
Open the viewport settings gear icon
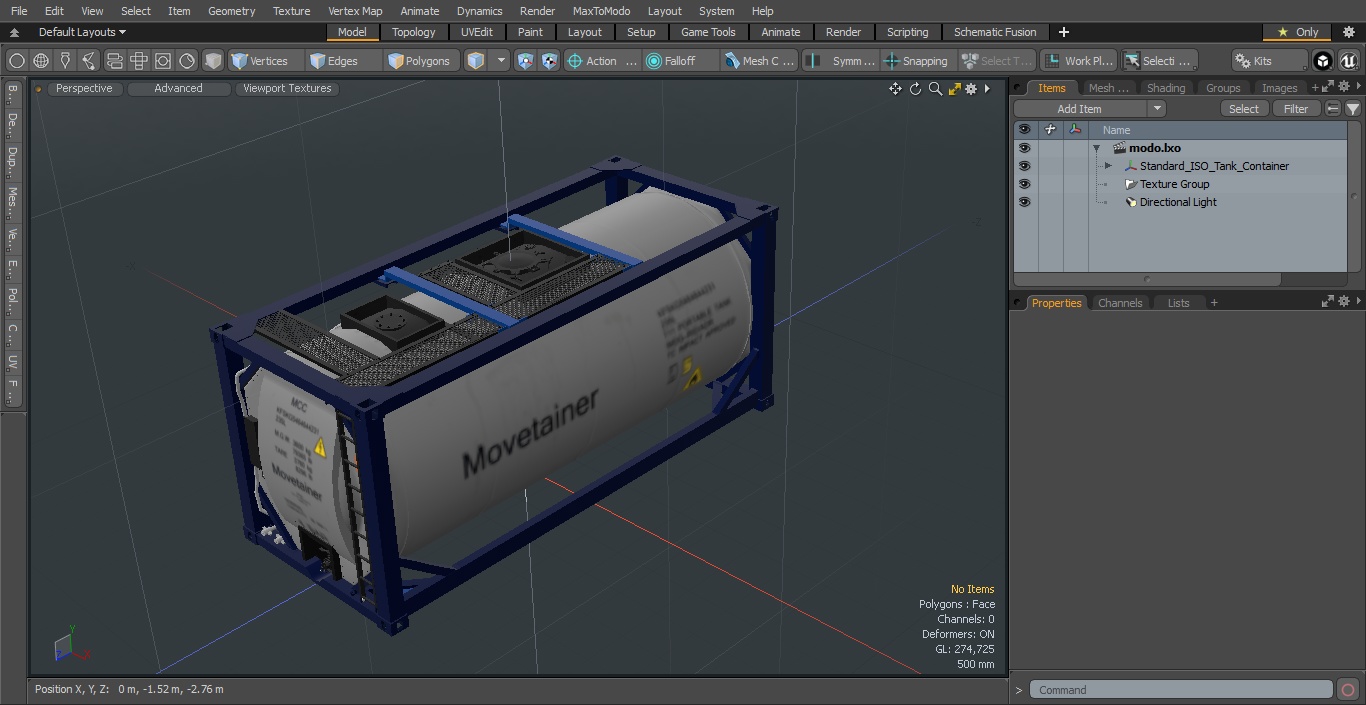point(970,89)
